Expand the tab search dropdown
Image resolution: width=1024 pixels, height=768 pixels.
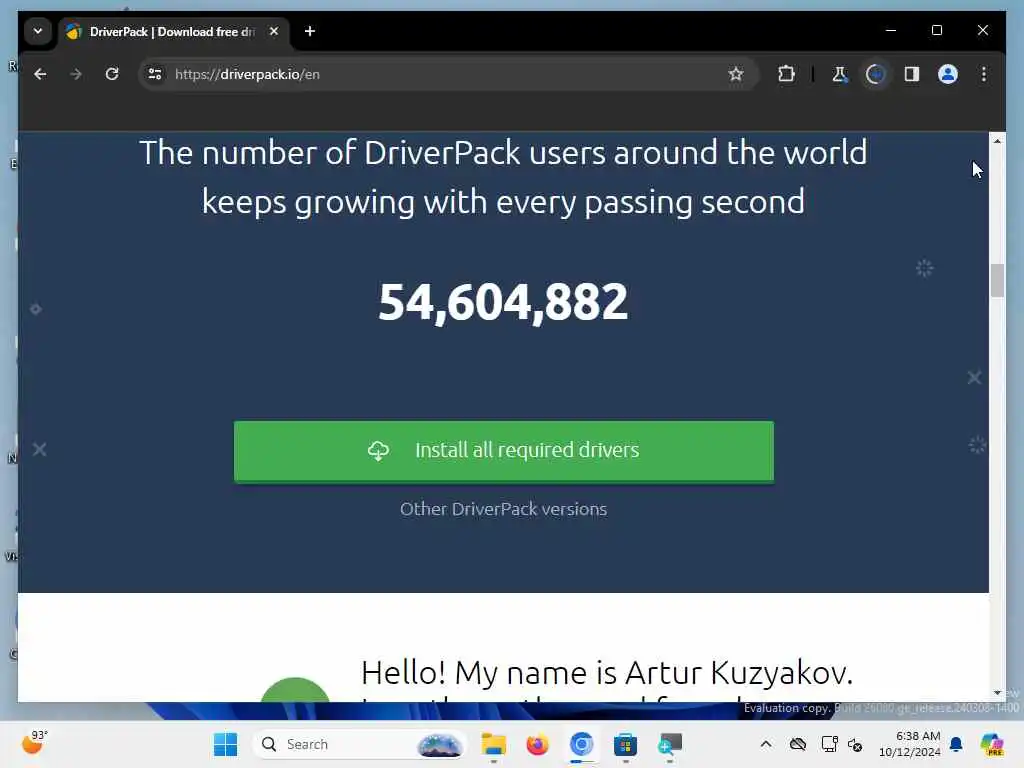(38, 31)
